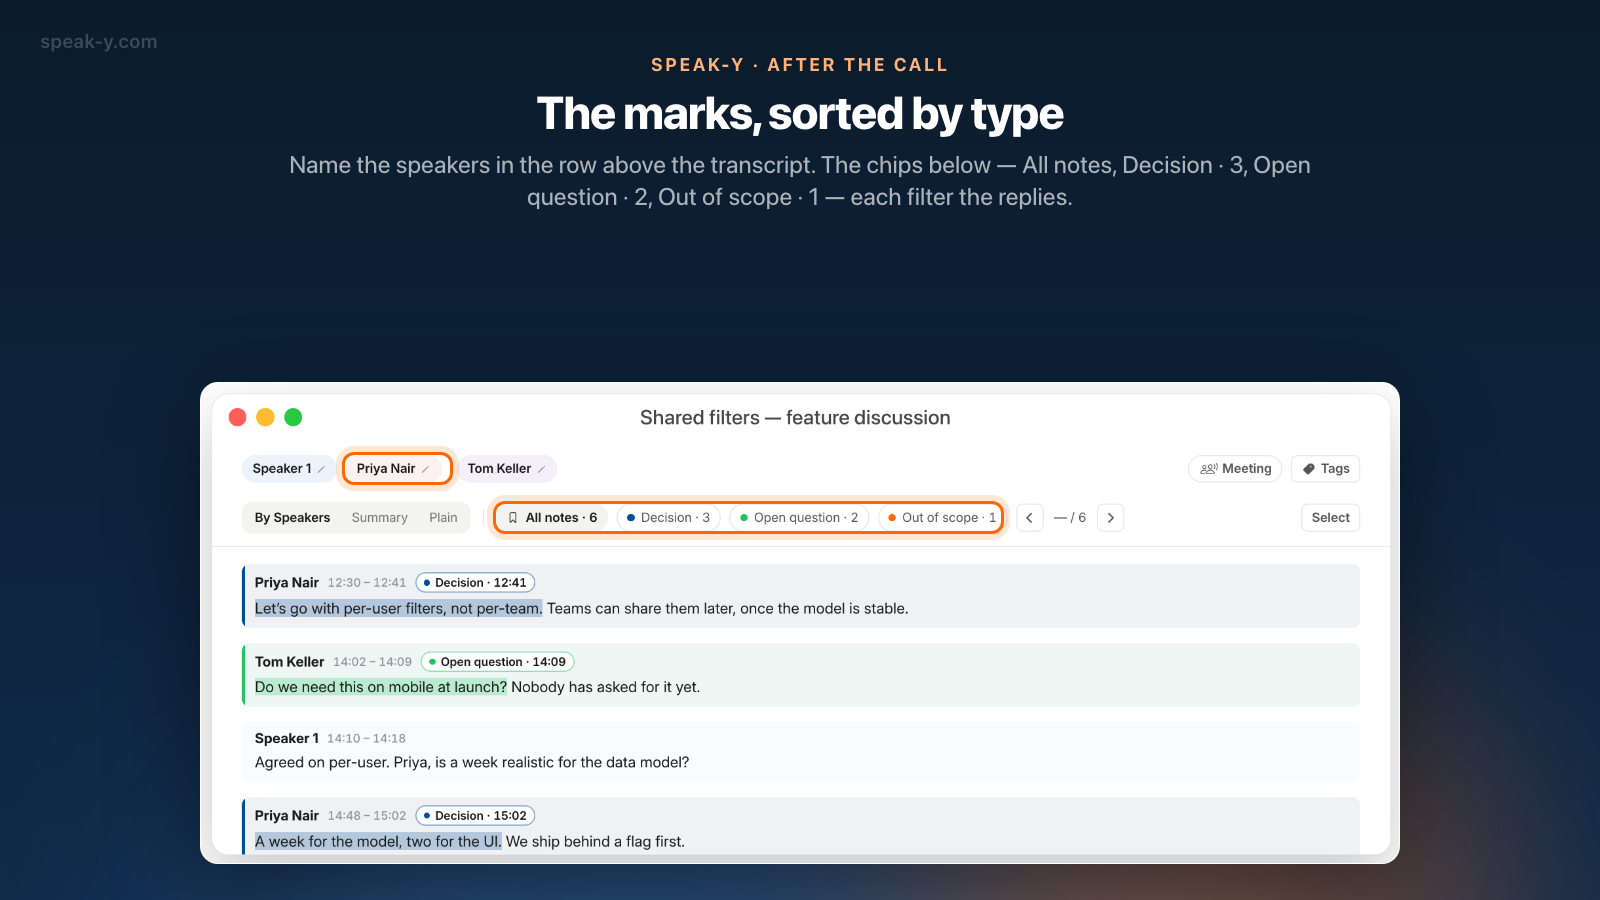The width and height of the screenshot is (1600, 900).
Task: Click the window title "Shared filters — feature discussion"
Action: [x=795, y=418]
